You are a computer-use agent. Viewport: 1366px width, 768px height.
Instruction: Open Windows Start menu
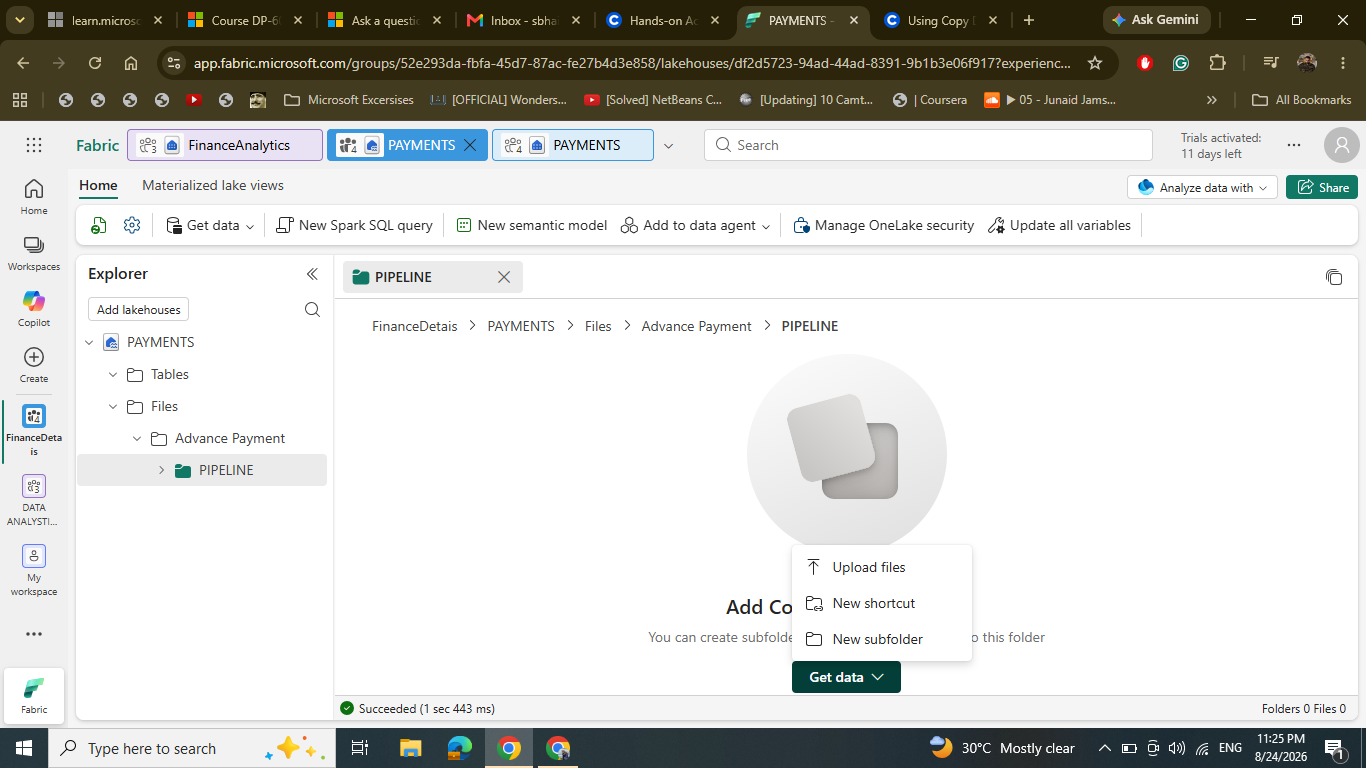point(24,748)
